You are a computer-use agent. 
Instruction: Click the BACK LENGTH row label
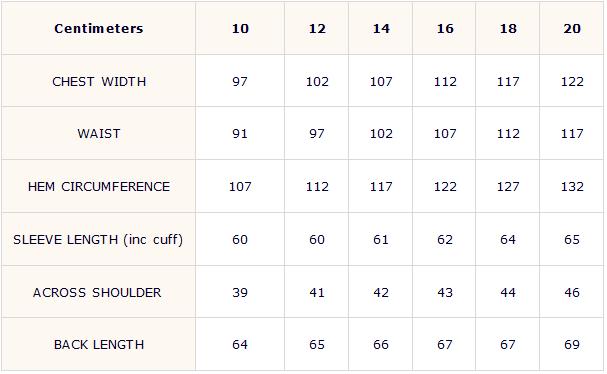99,345
